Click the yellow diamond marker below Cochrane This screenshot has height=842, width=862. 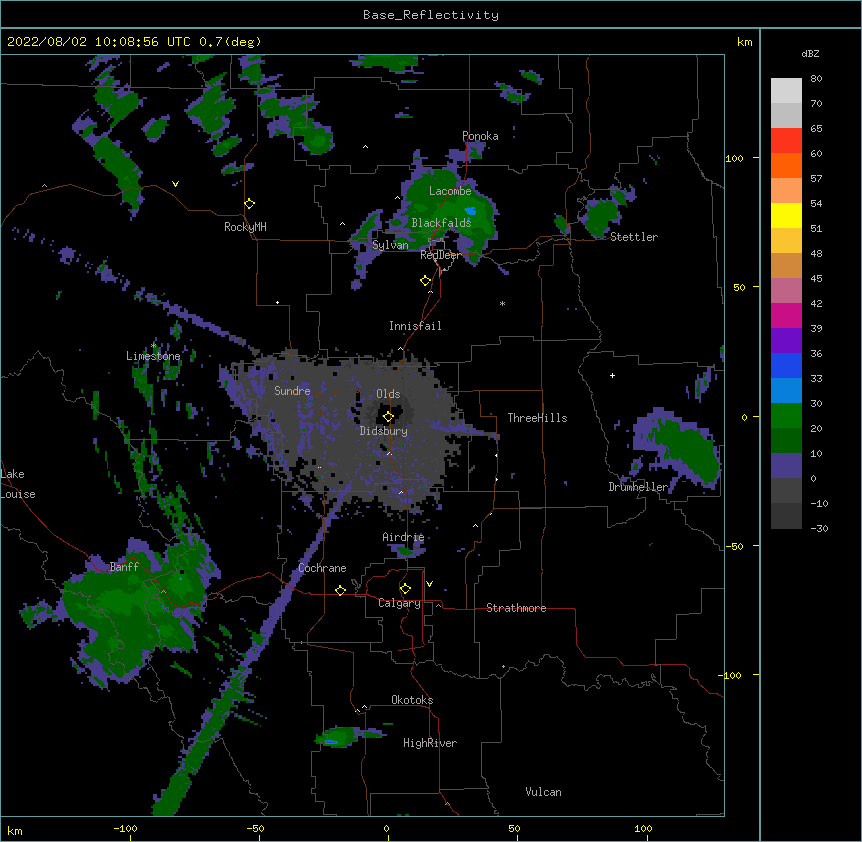coord(340,590)
